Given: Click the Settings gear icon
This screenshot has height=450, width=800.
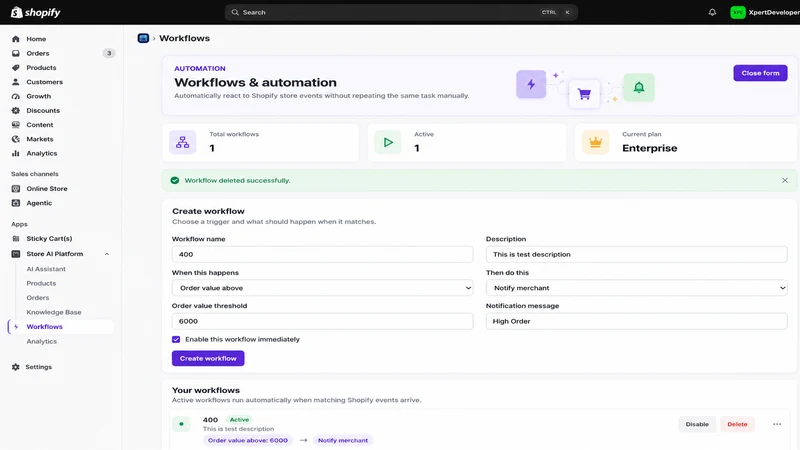Looking at the screenshot, I should pos(16,367).
